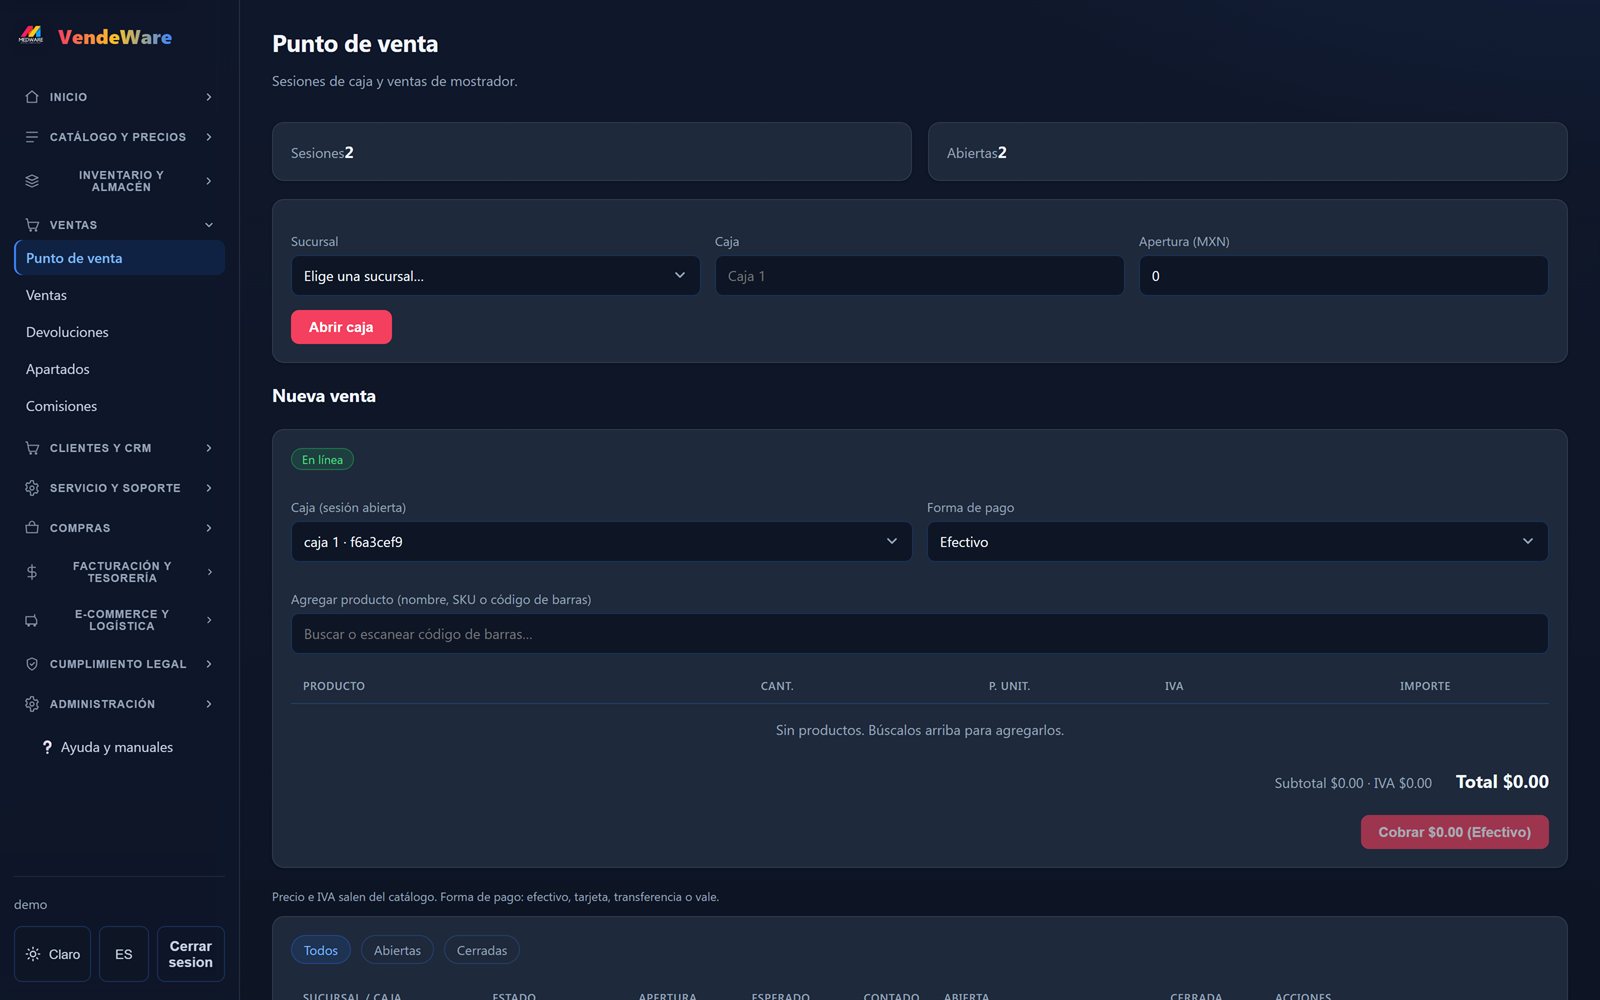Click the Cerrar sesion button
Screen dimensions: 1600x1000
click(190, 954)
